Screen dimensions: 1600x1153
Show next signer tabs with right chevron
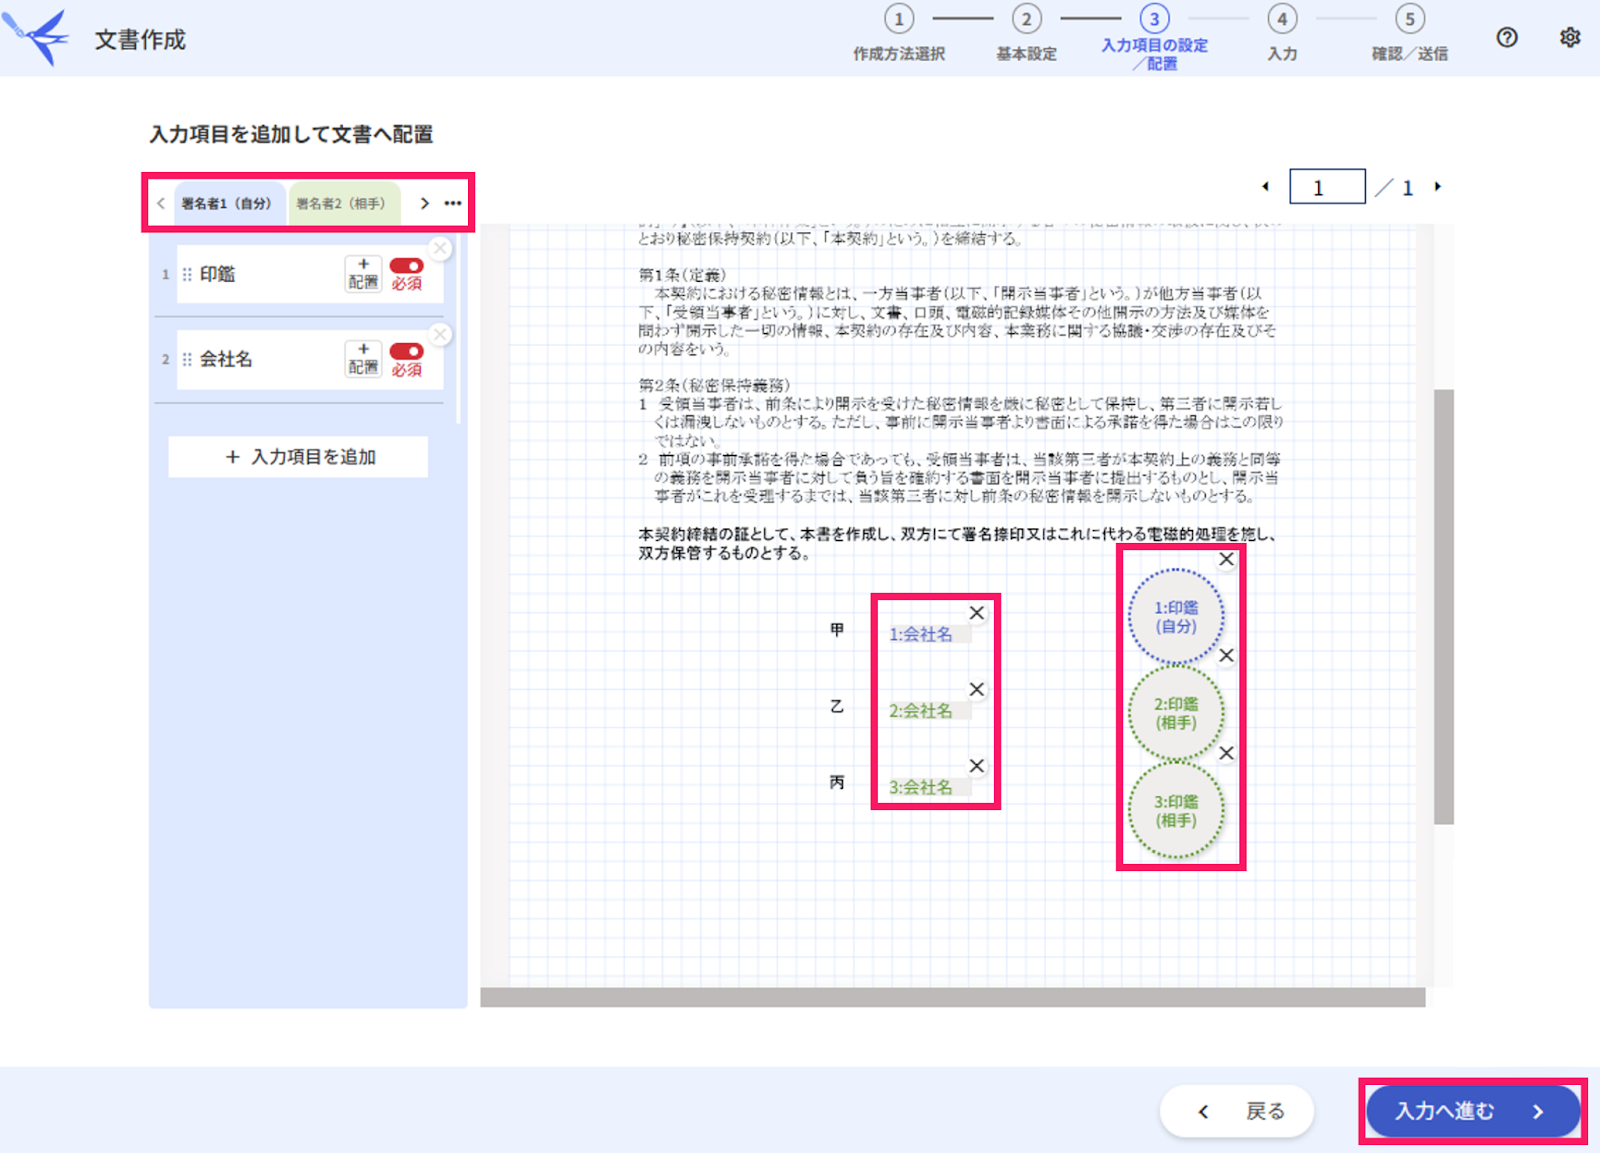pos(424,203)
